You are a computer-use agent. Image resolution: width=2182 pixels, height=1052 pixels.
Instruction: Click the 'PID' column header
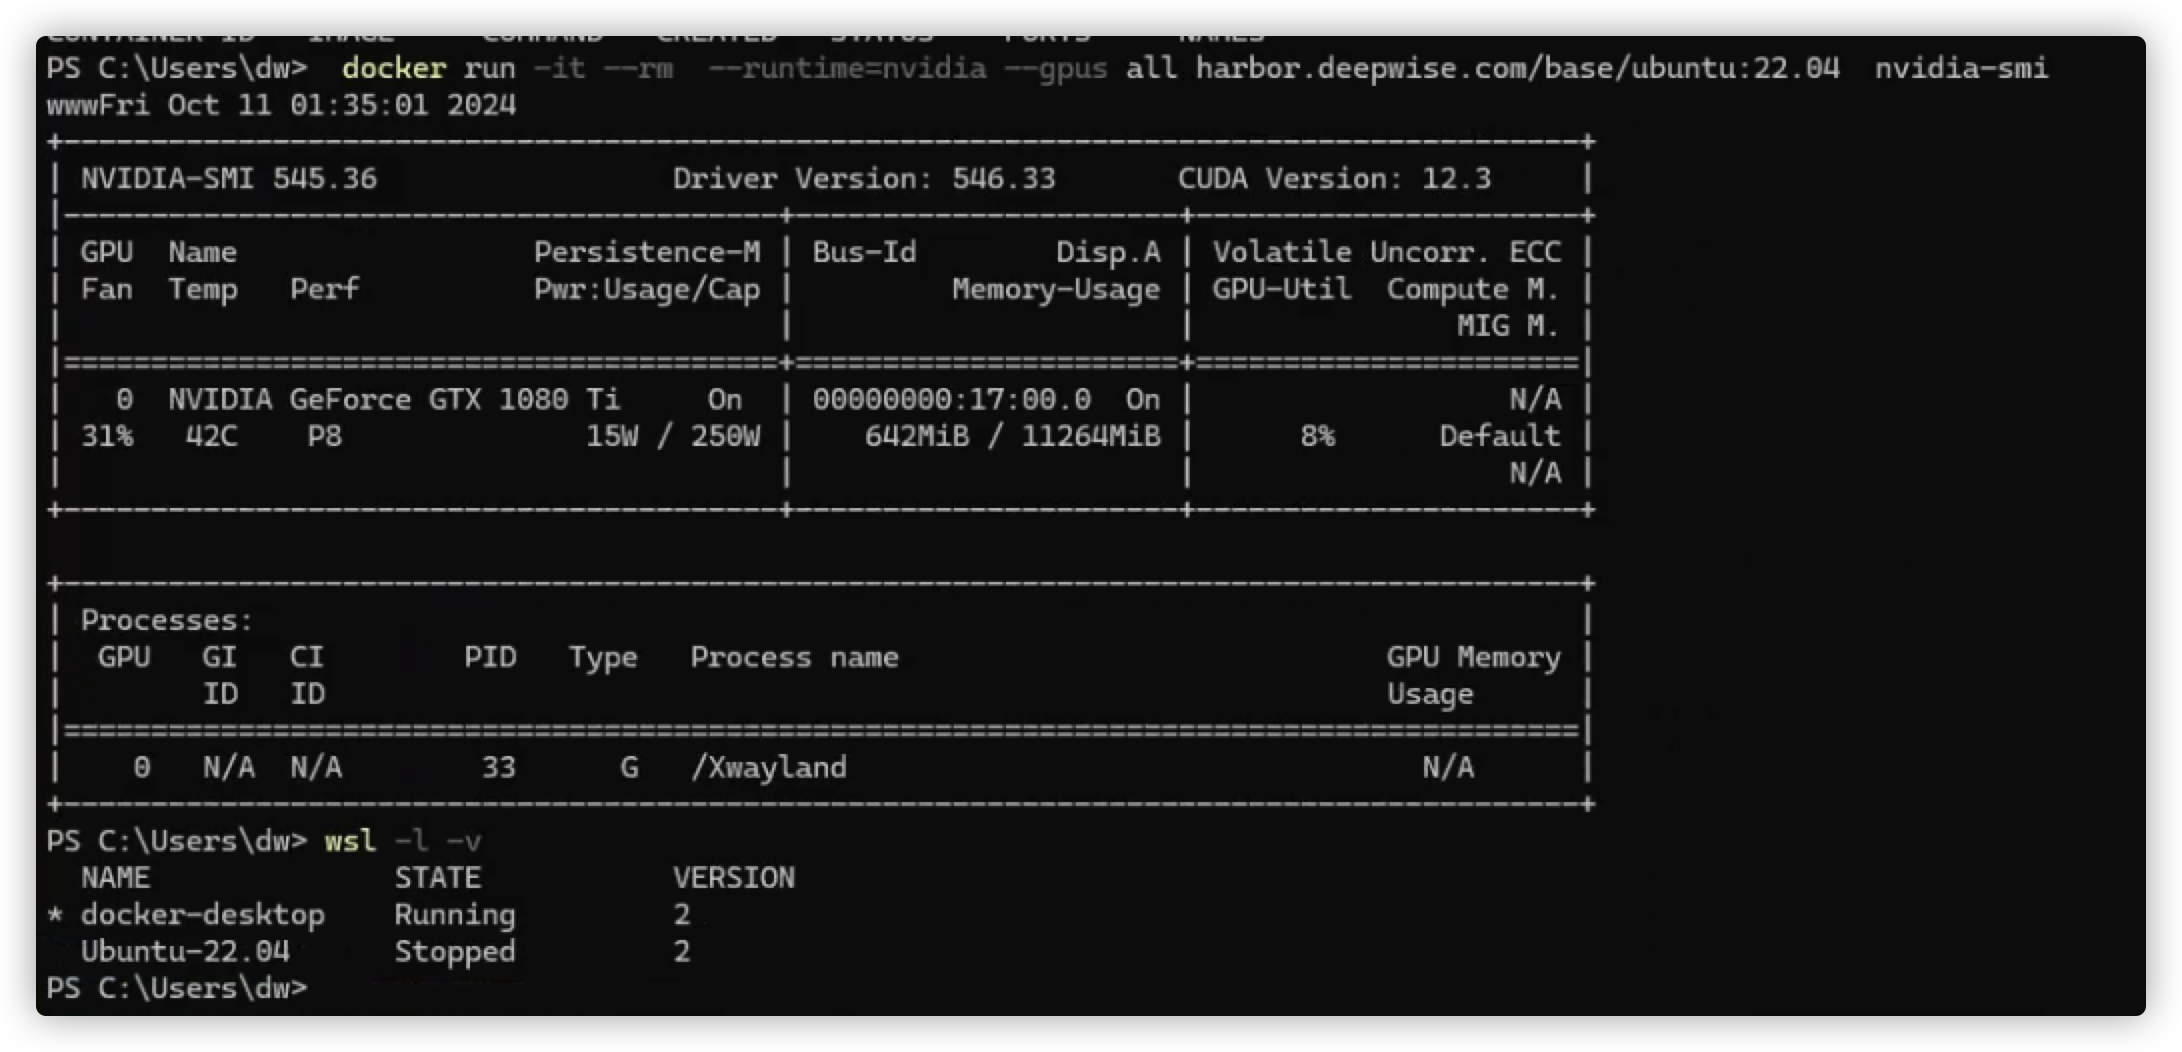coord(490,658)
